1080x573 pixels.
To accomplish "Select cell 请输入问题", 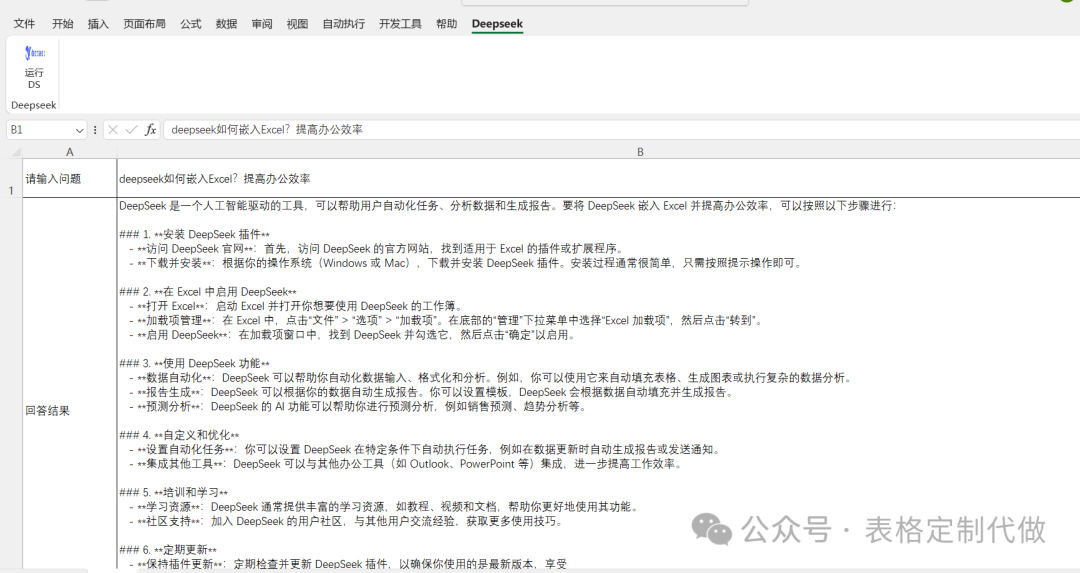I will pos(70,178).
